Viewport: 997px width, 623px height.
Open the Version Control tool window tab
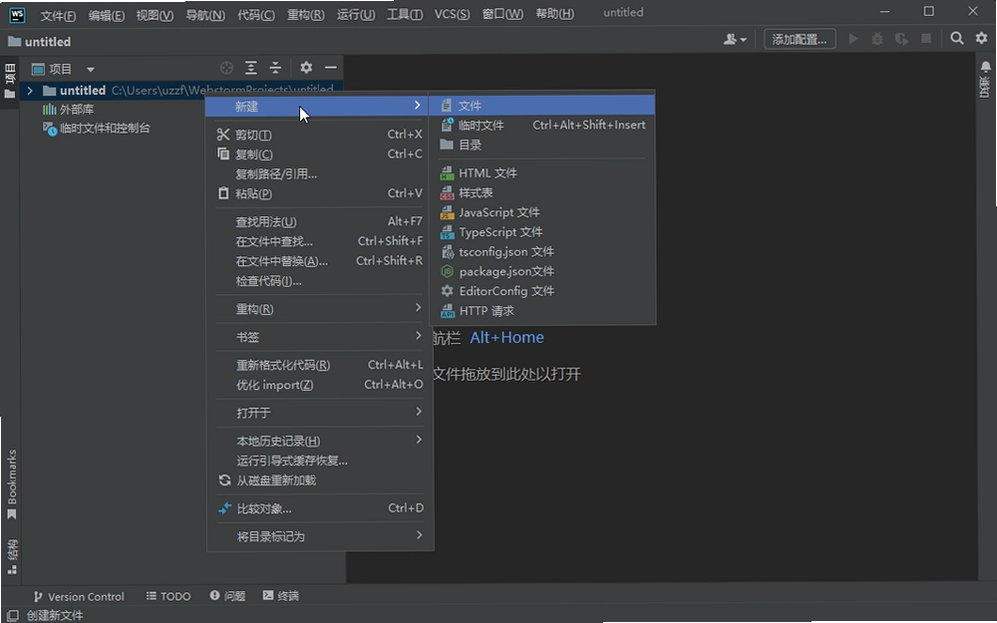tap(79, 596)
